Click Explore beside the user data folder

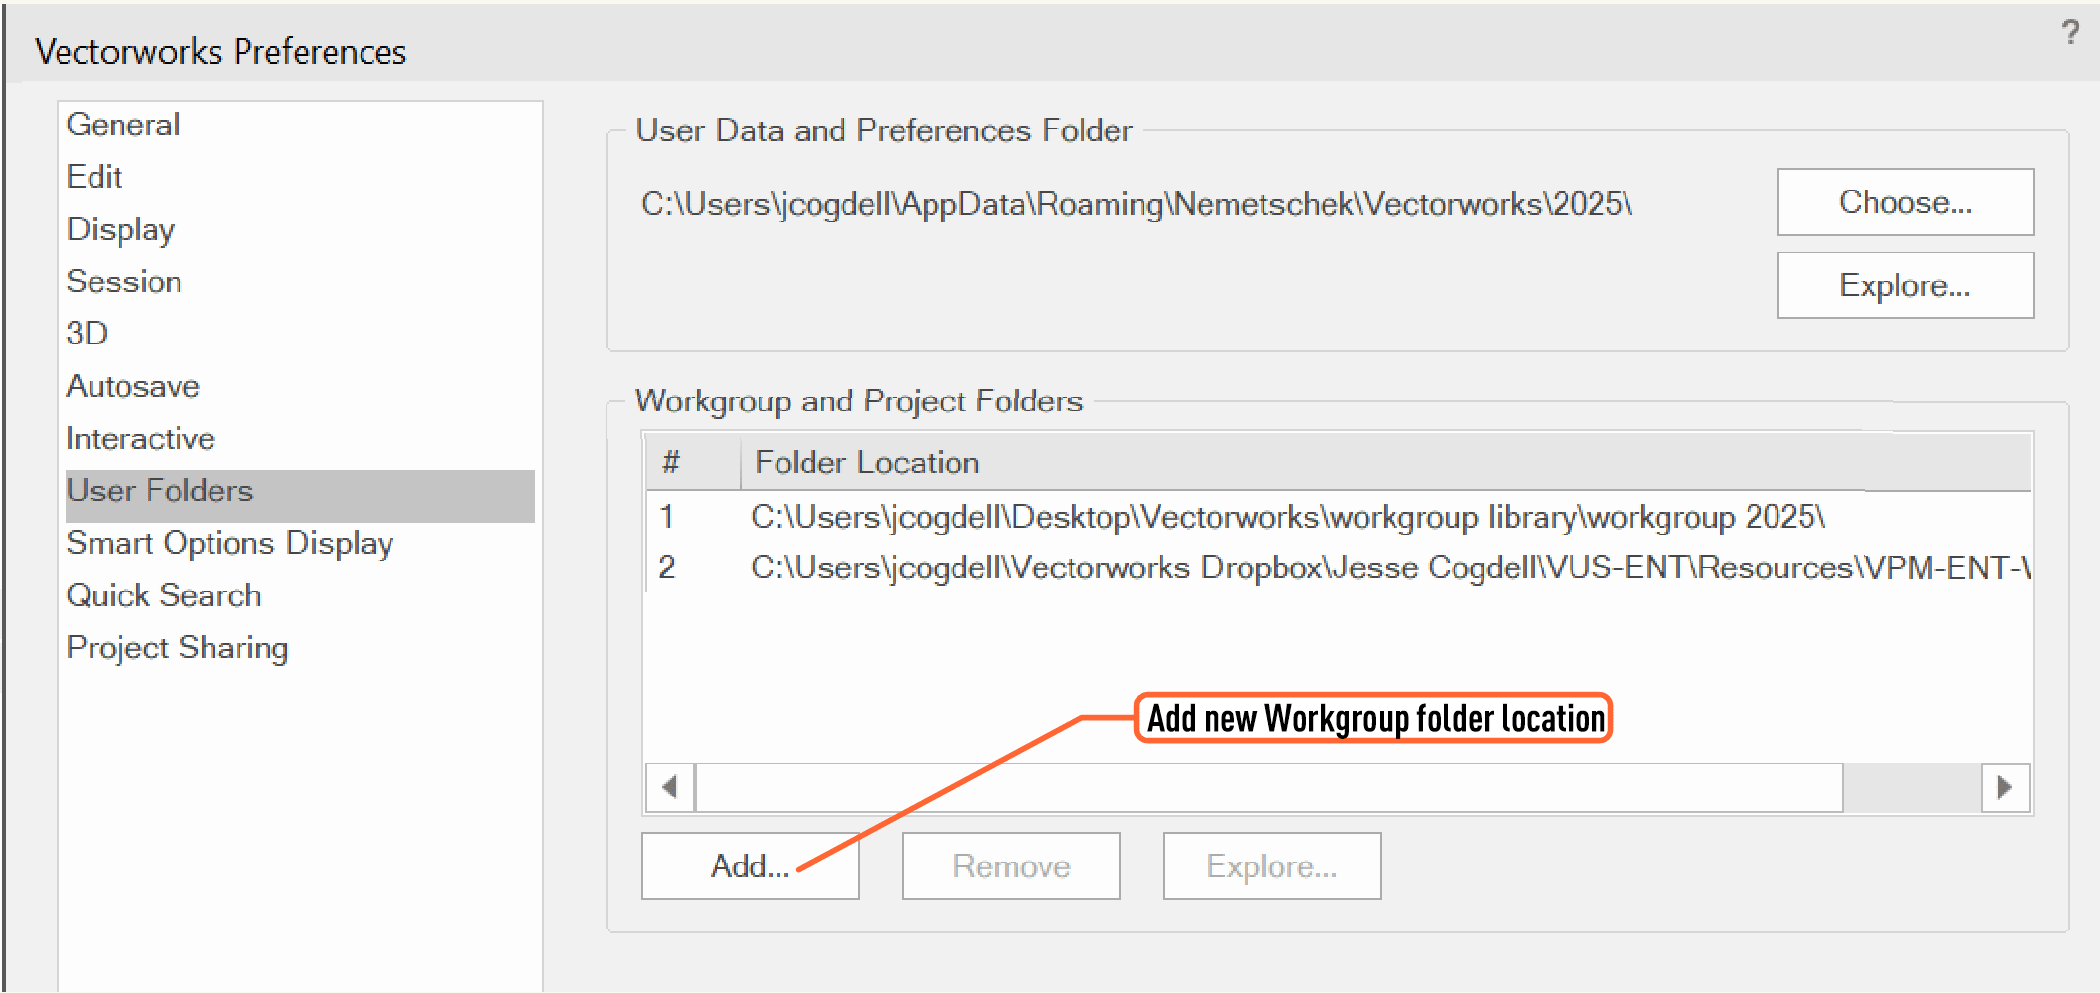[x=1905, y=285]
